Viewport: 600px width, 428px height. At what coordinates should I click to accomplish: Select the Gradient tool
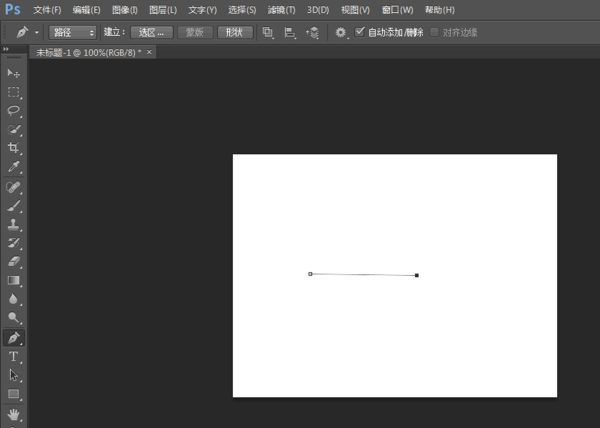(13, 280)
